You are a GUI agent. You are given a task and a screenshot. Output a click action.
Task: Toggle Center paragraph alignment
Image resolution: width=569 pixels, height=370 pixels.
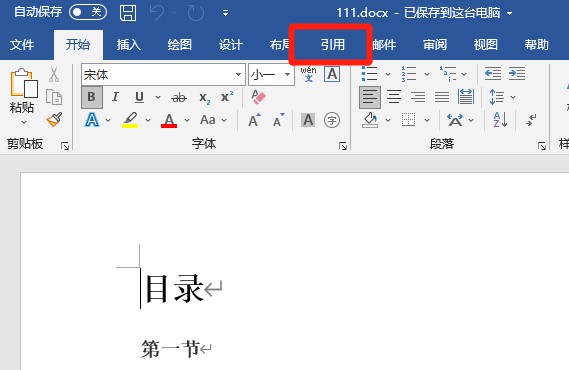coord(394,97)
